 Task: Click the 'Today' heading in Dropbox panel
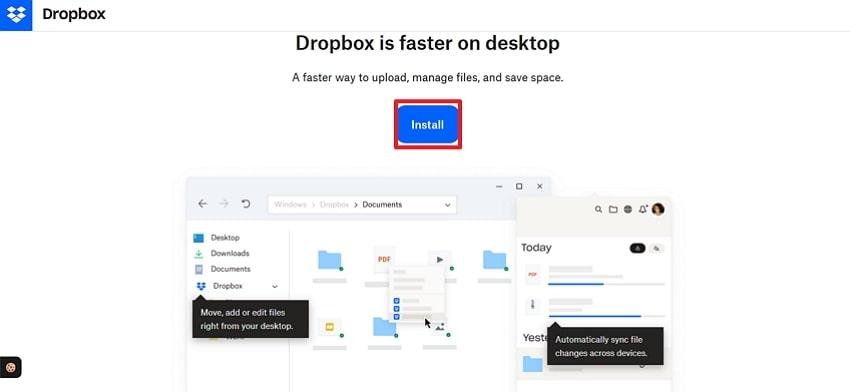click(x=536, y=248)
